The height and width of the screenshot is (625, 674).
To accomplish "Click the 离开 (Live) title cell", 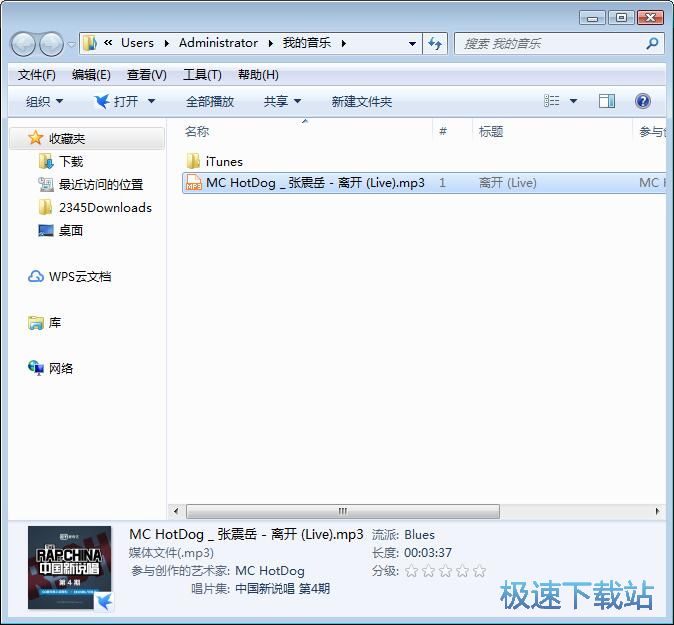I will point(508,183).
